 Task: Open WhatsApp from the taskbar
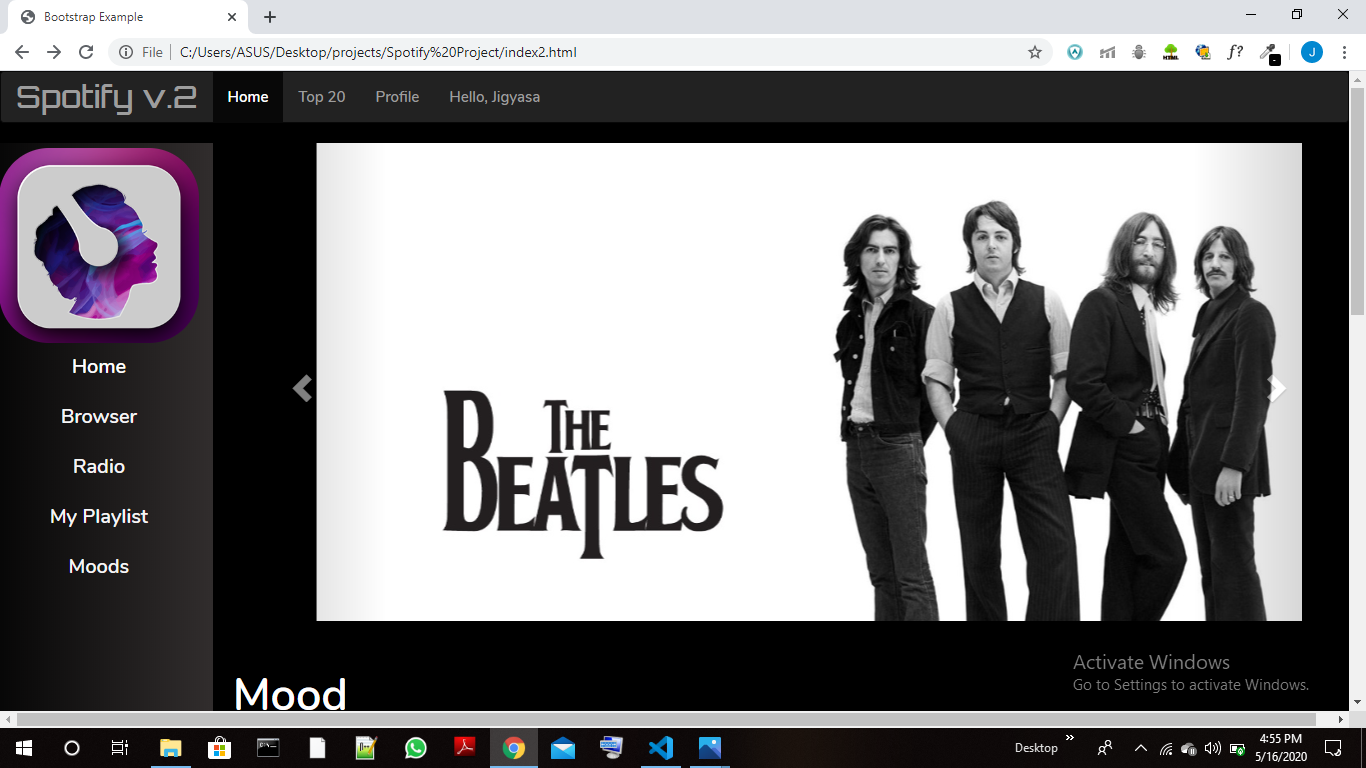pos(415,747)
